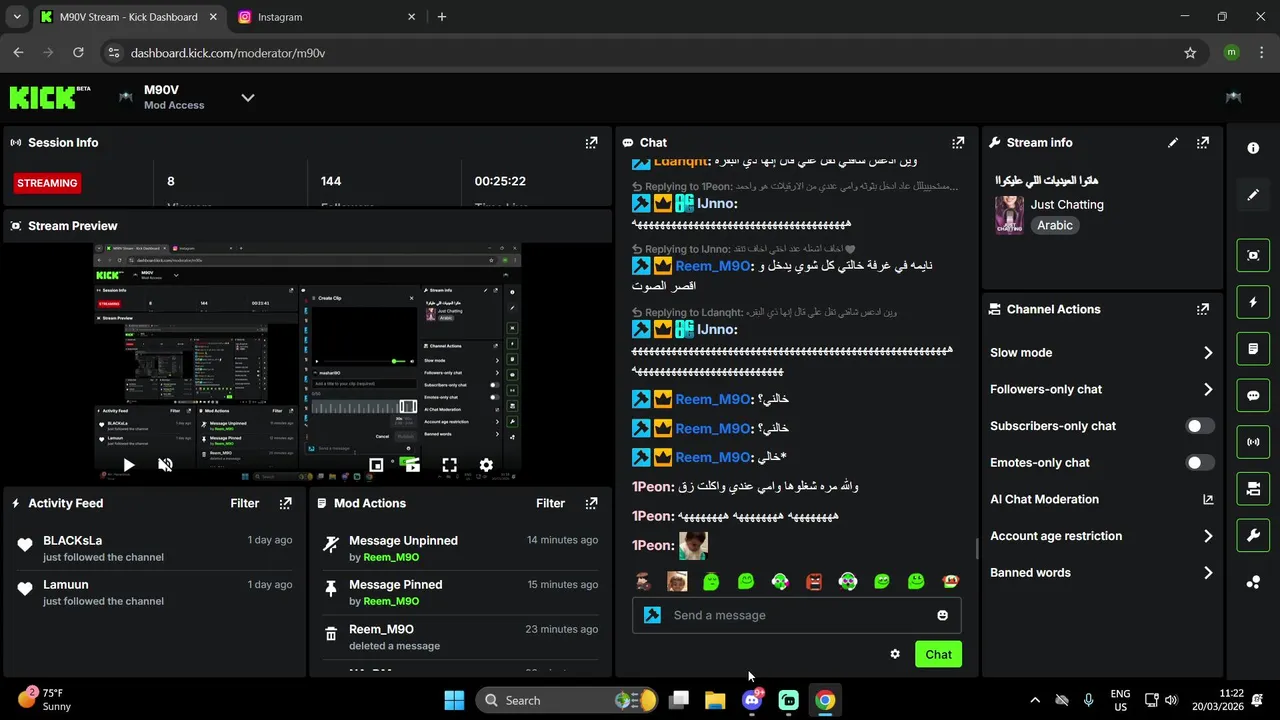Pop out the Channel Actions panel
1280x720 pixels.
pyautogui.click(x=1203, y=310)
